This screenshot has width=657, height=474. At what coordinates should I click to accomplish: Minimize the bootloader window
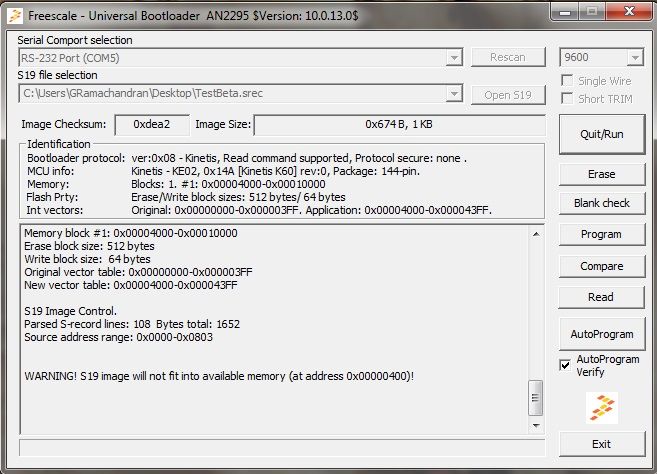pos(564,12)
